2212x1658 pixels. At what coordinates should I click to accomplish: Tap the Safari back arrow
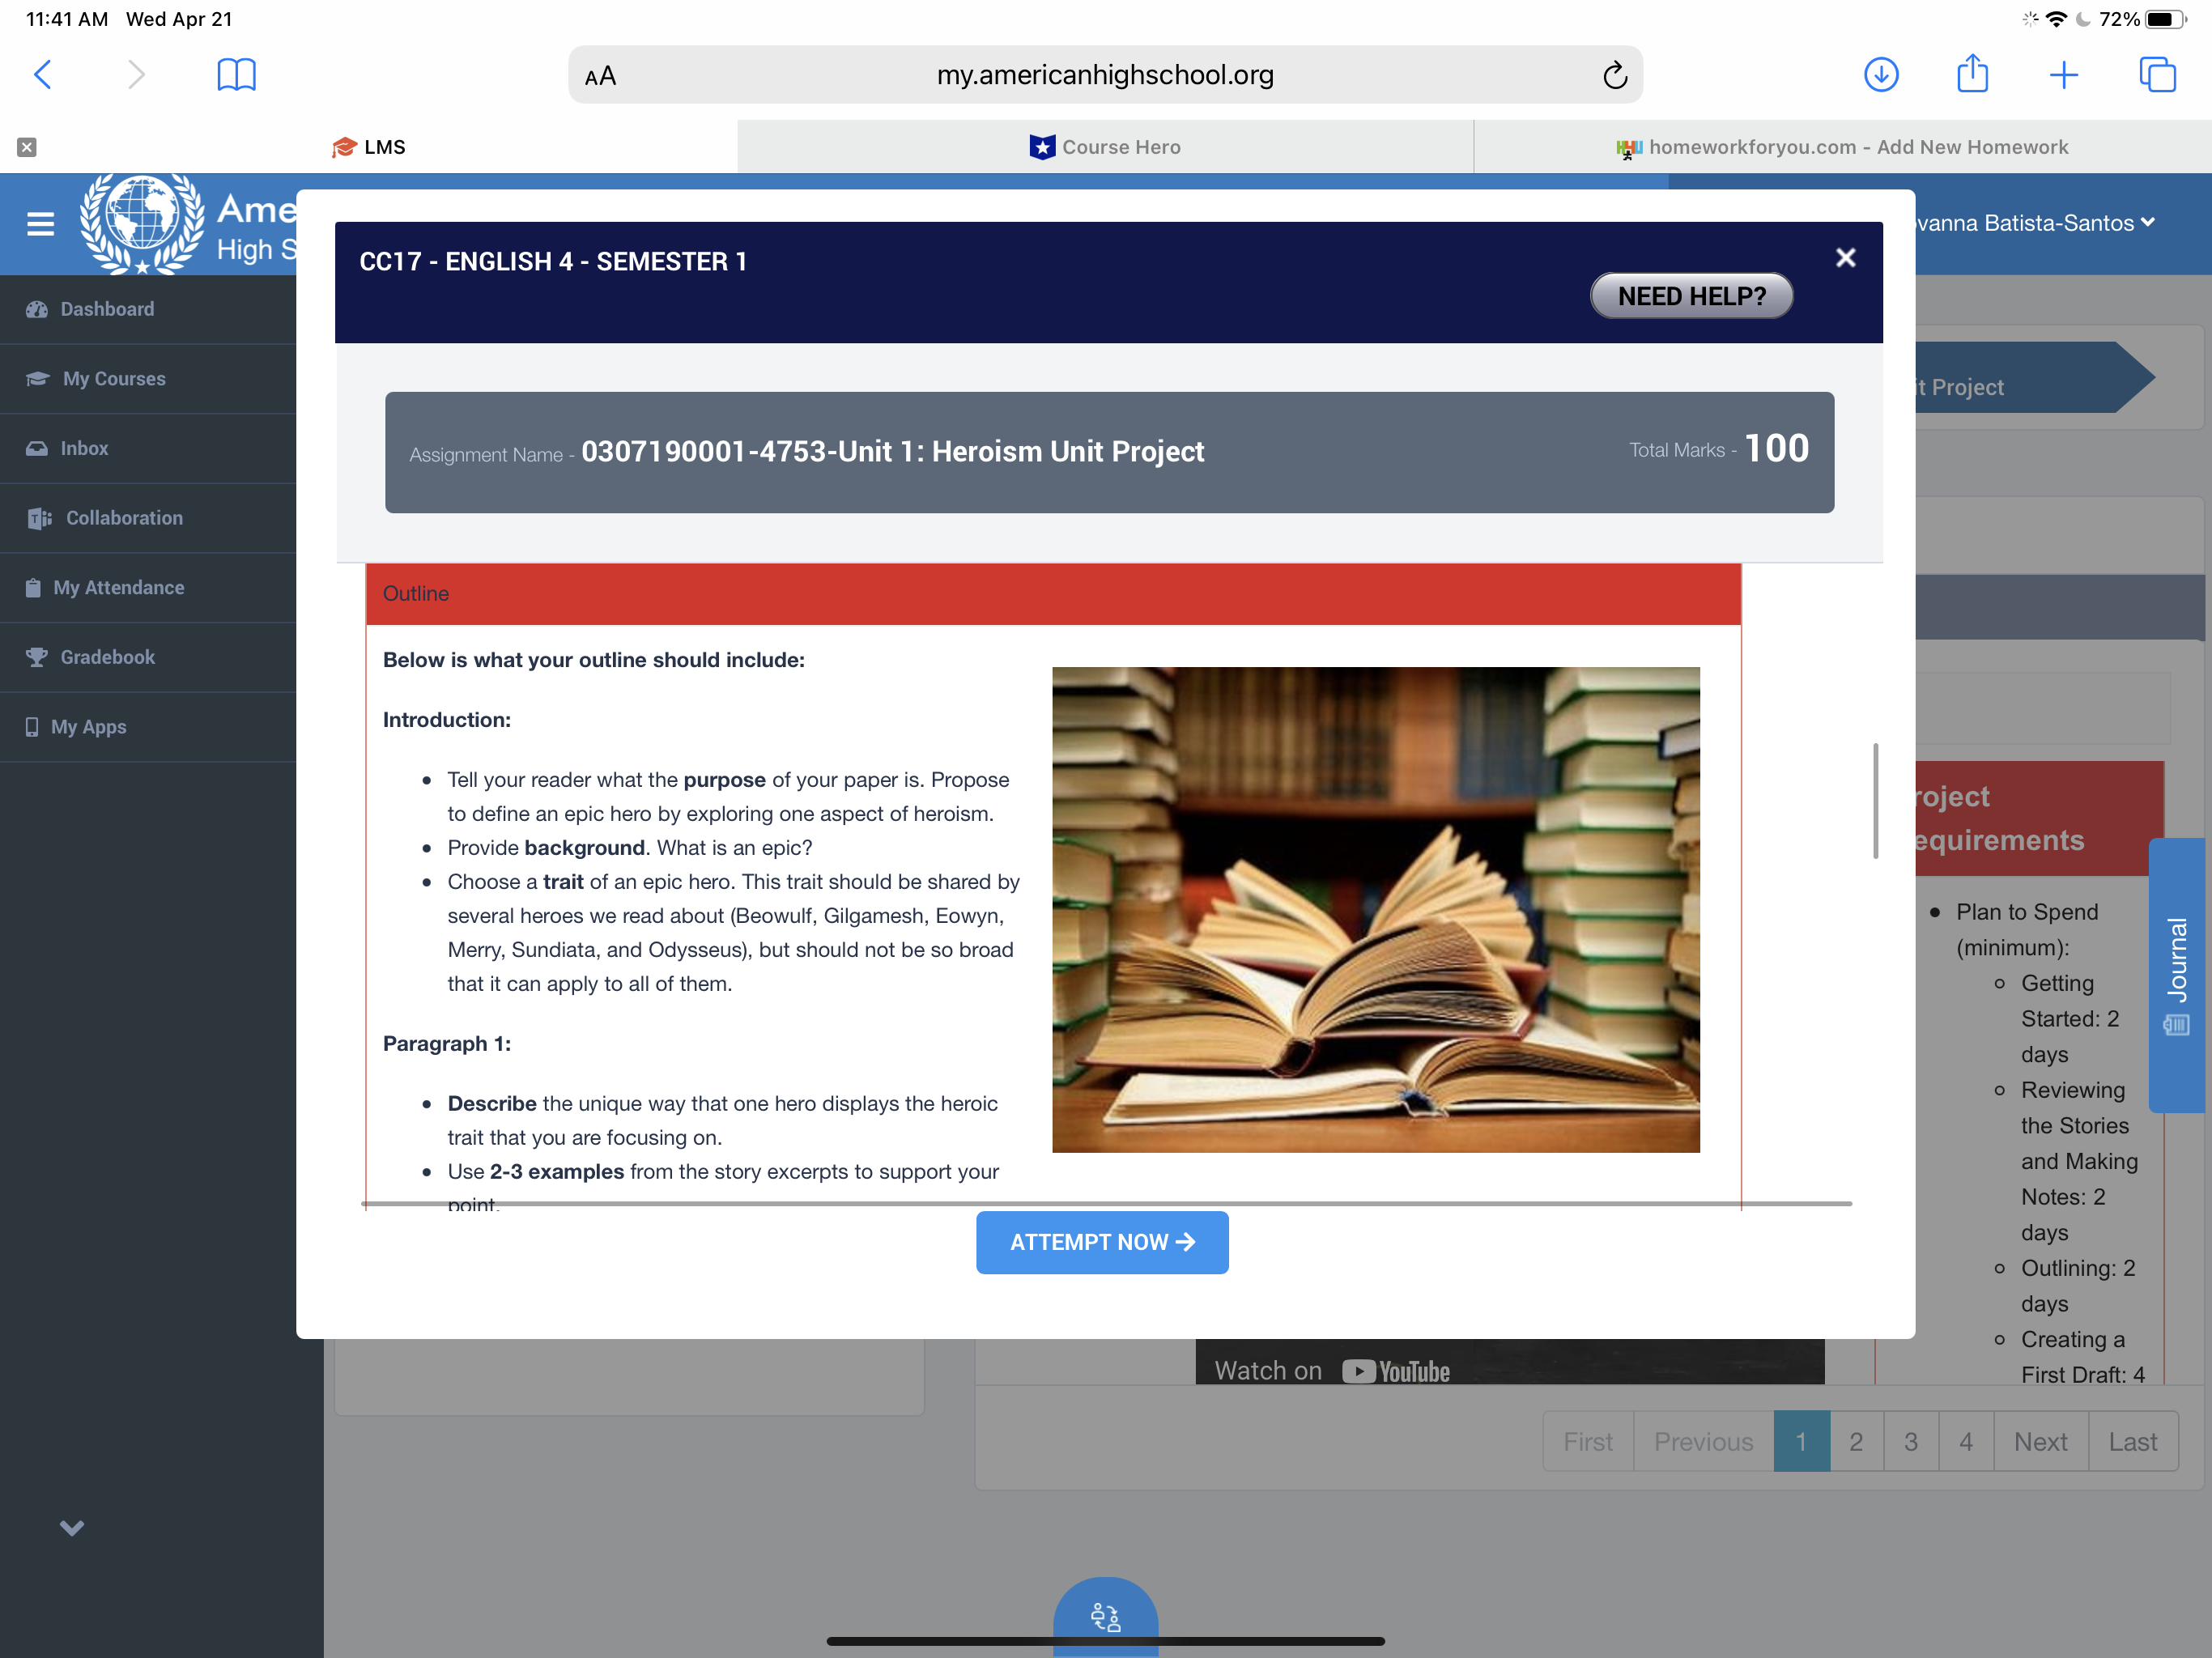(43, 74)
